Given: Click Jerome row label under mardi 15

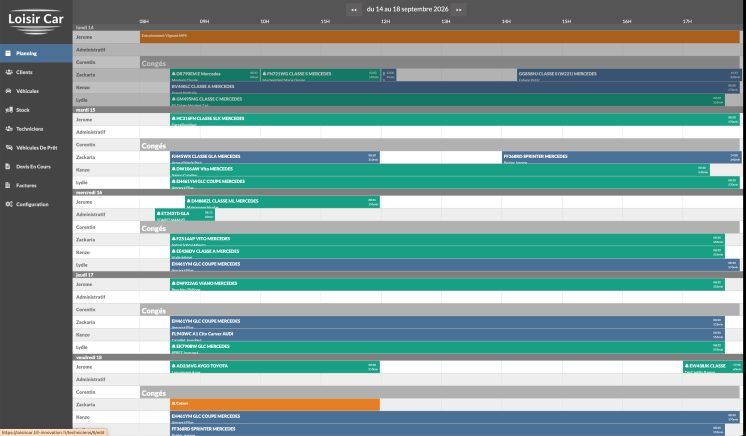Looking at the screenshot, I should [84, 119].
